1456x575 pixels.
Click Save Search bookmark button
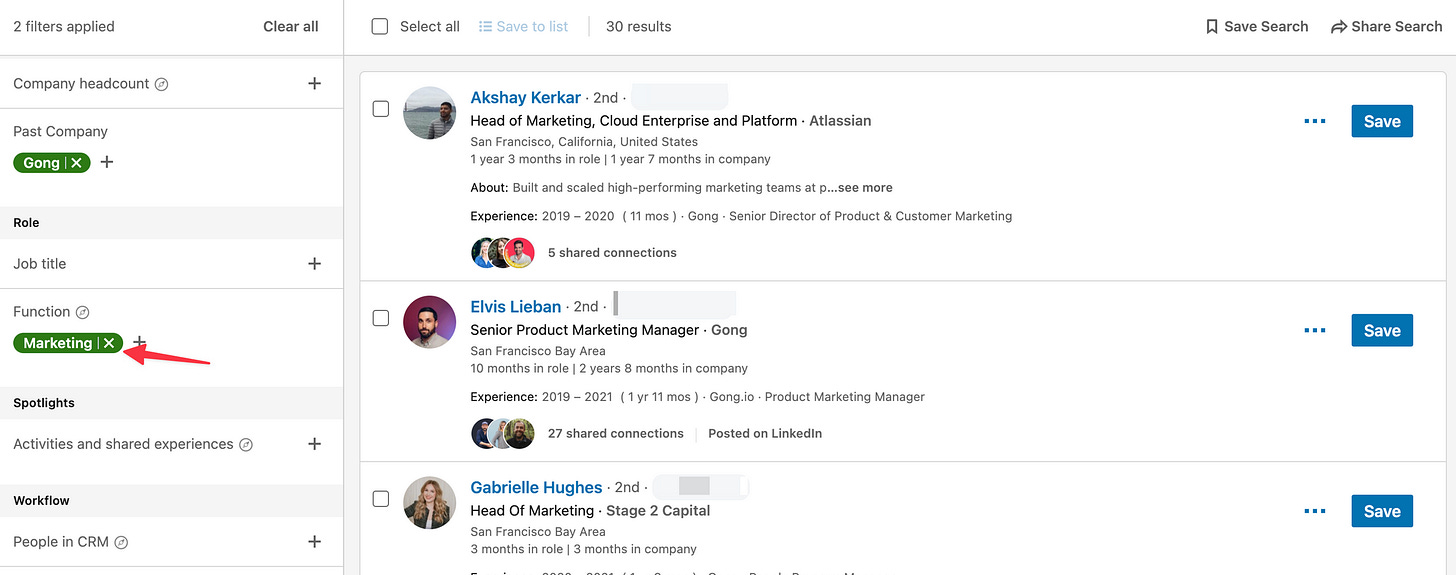click(x=1257, y=27)
